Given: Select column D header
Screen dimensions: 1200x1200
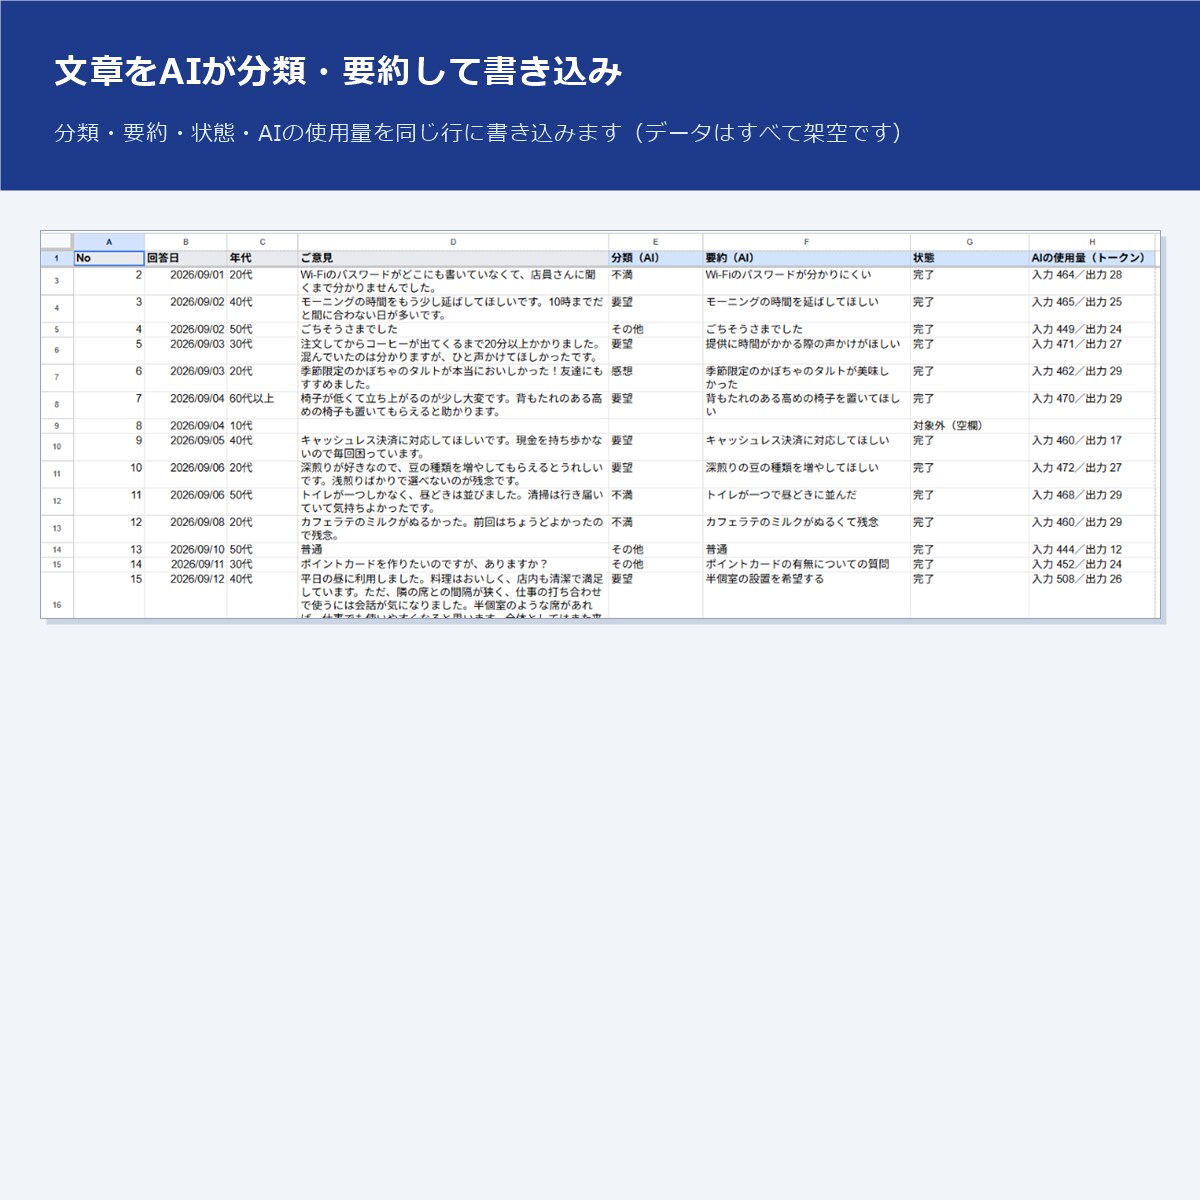Looking at the screenshot, I should [453, 242].
